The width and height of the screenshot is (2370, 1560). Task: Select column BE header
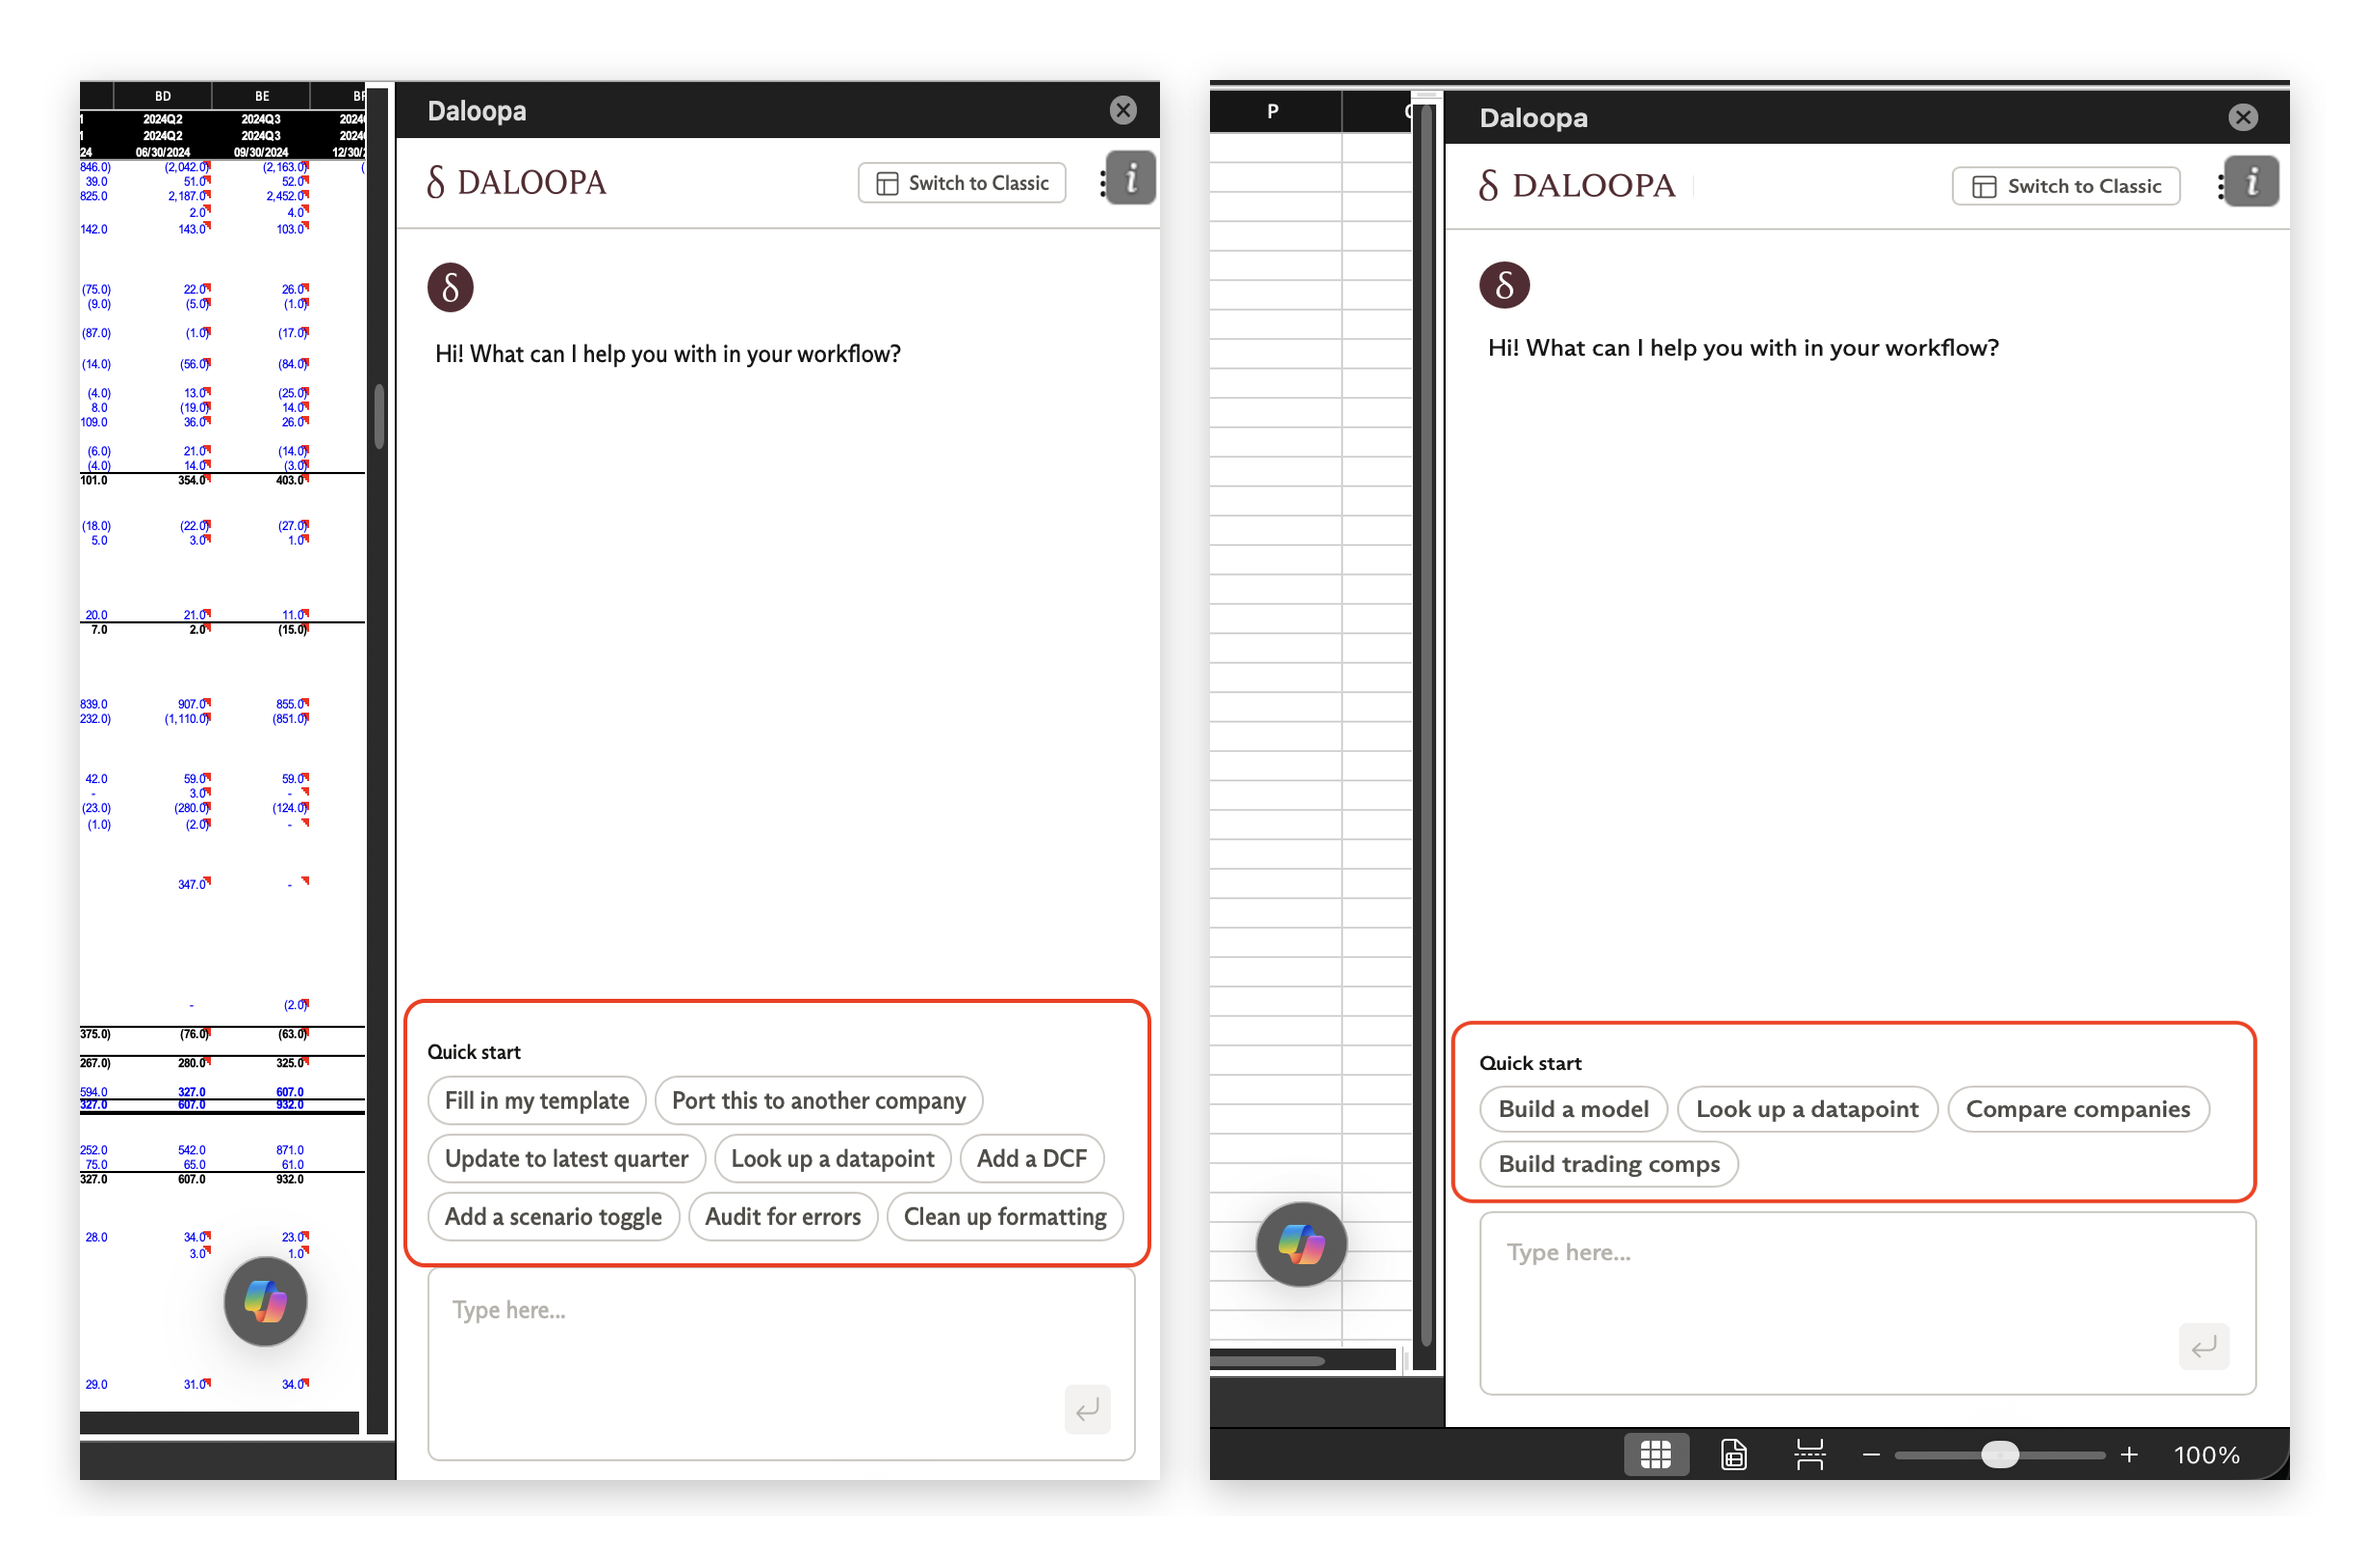point(261,96)
